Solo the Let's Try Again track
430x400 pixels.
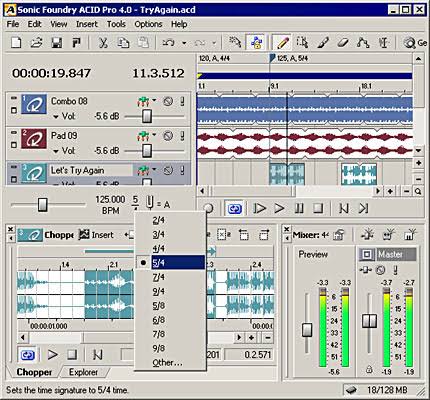[182, 170]
